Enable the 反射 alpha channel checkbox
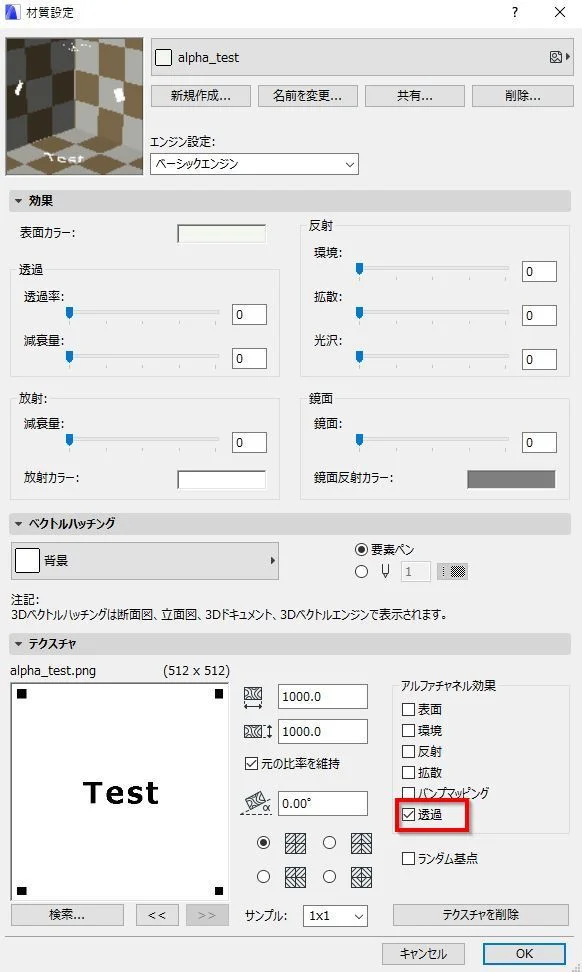Viewport: 582px width, 972px height. point(408,751)
